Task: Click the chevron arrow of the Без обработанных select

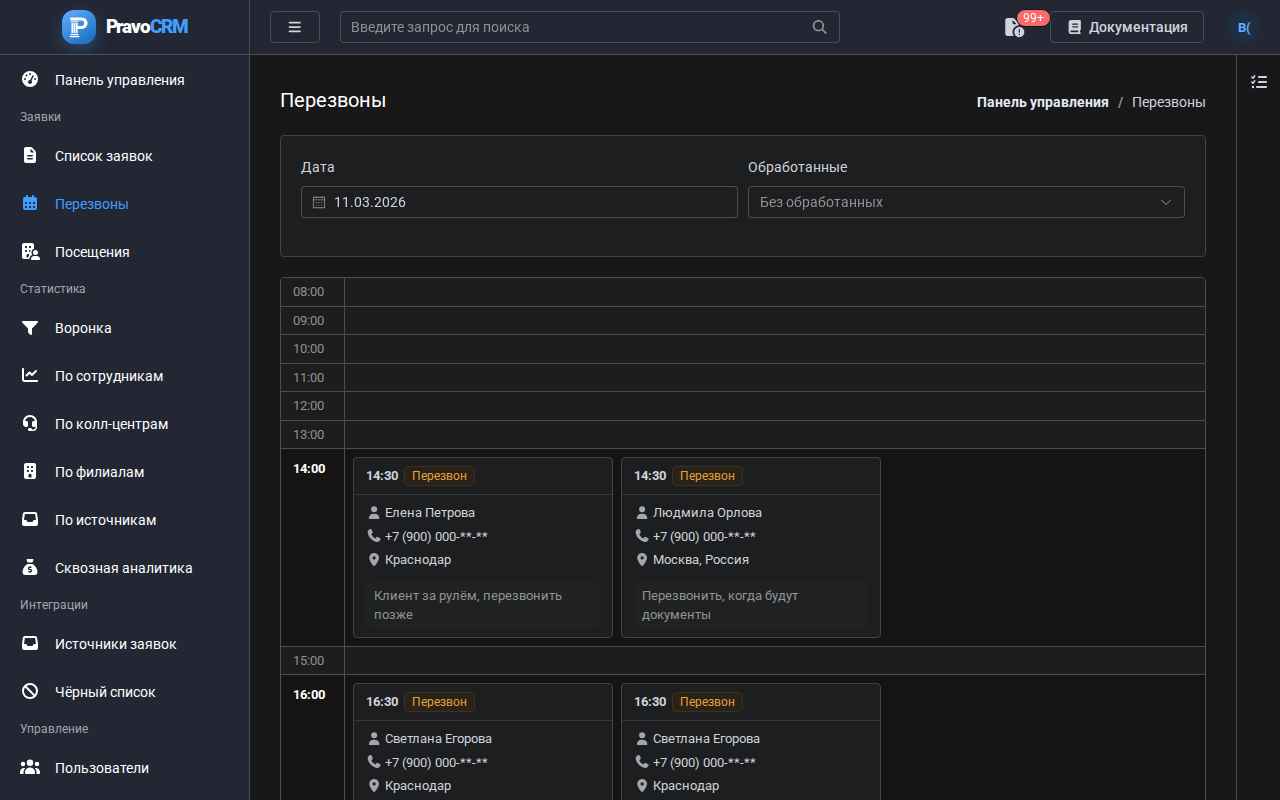Action: tap(1166, 202)
